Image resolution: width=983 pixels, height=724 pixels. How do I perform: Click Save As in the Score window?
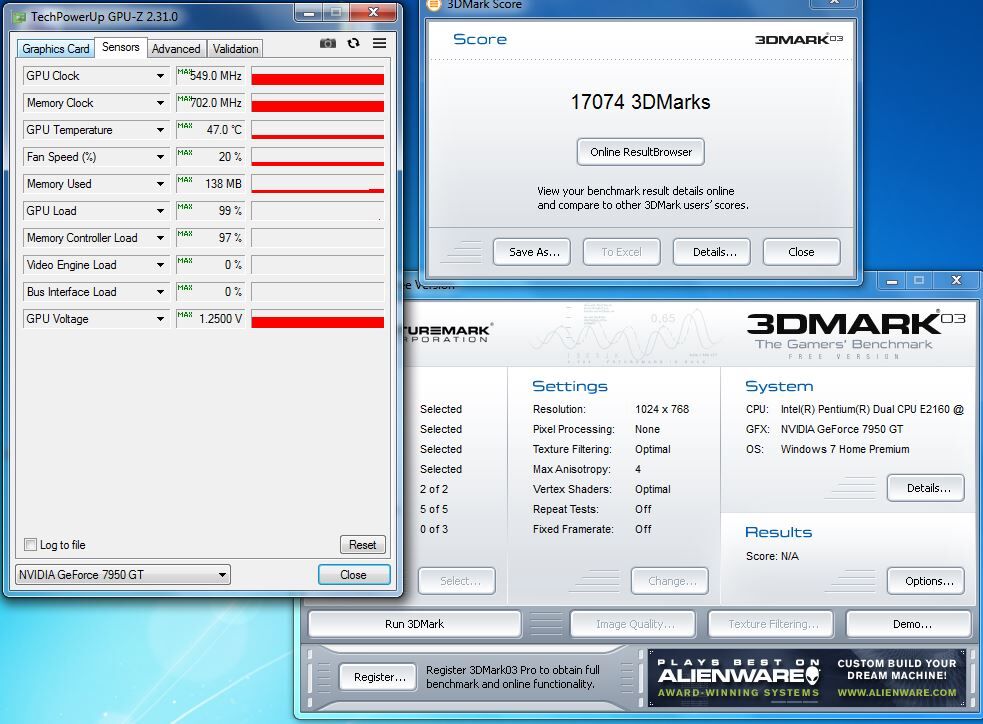[532, 252]
